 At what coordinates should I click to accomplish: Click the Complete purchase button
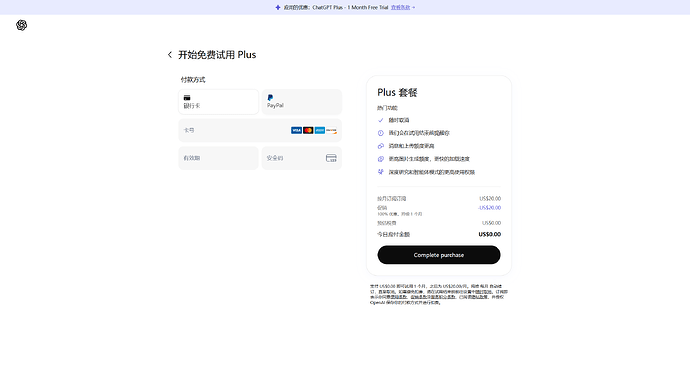click(439, 255)
